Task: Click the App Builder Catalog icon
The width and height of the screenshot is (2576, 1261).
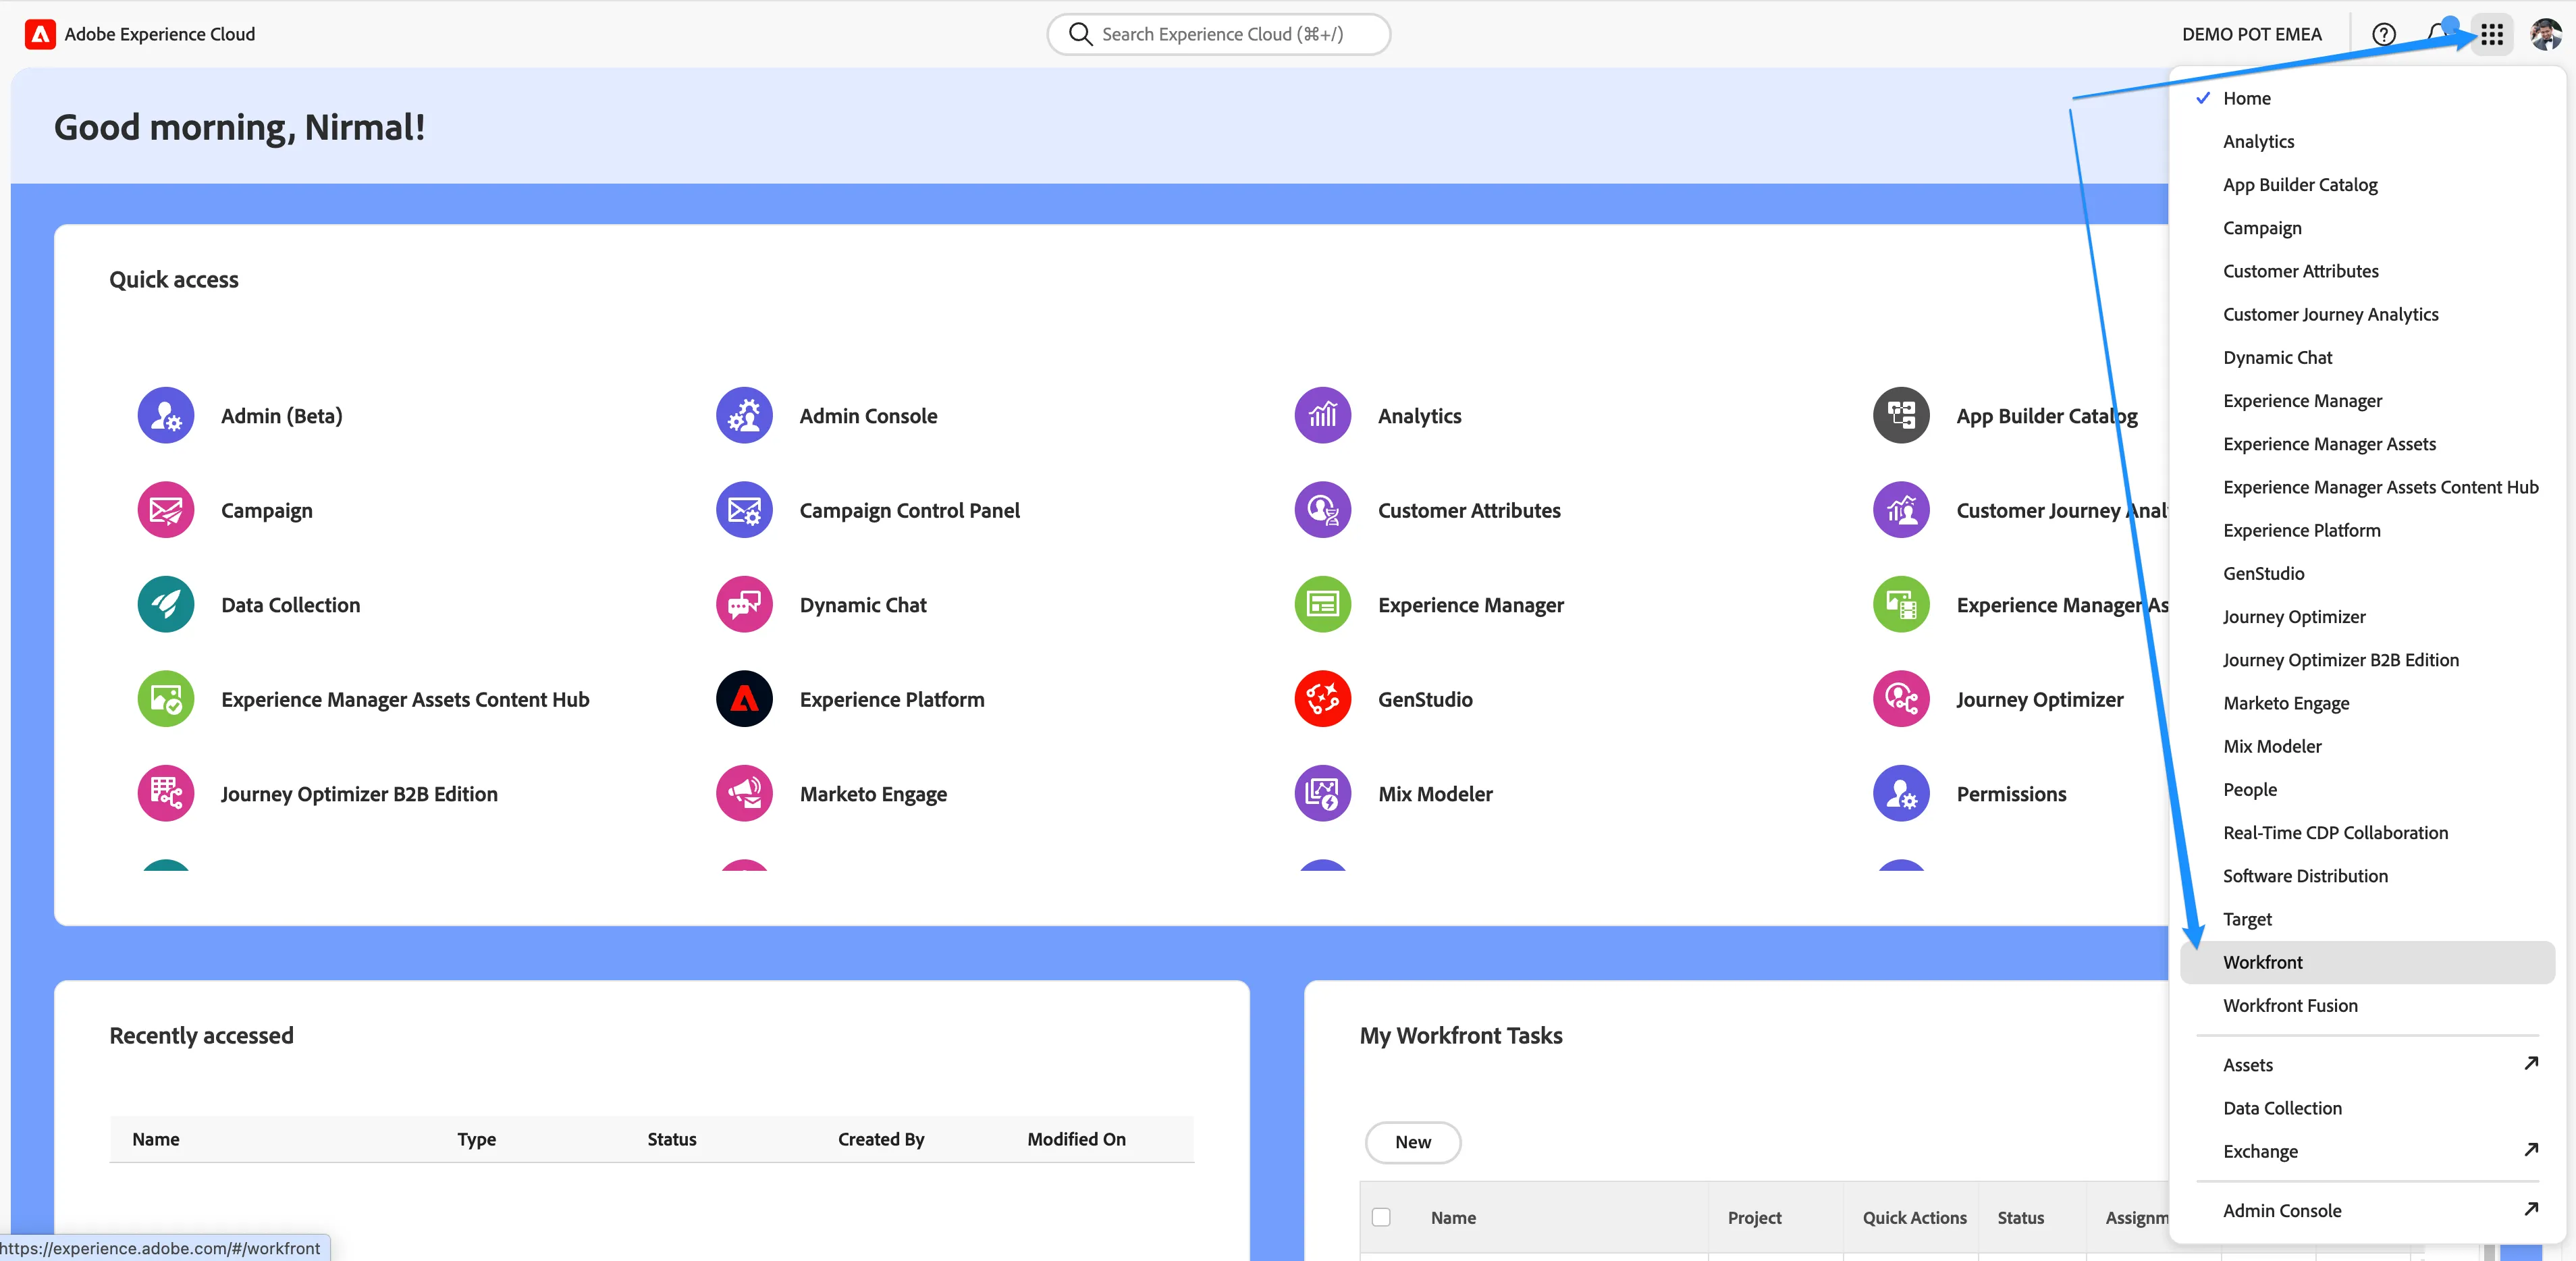Action: [1900, 415]
